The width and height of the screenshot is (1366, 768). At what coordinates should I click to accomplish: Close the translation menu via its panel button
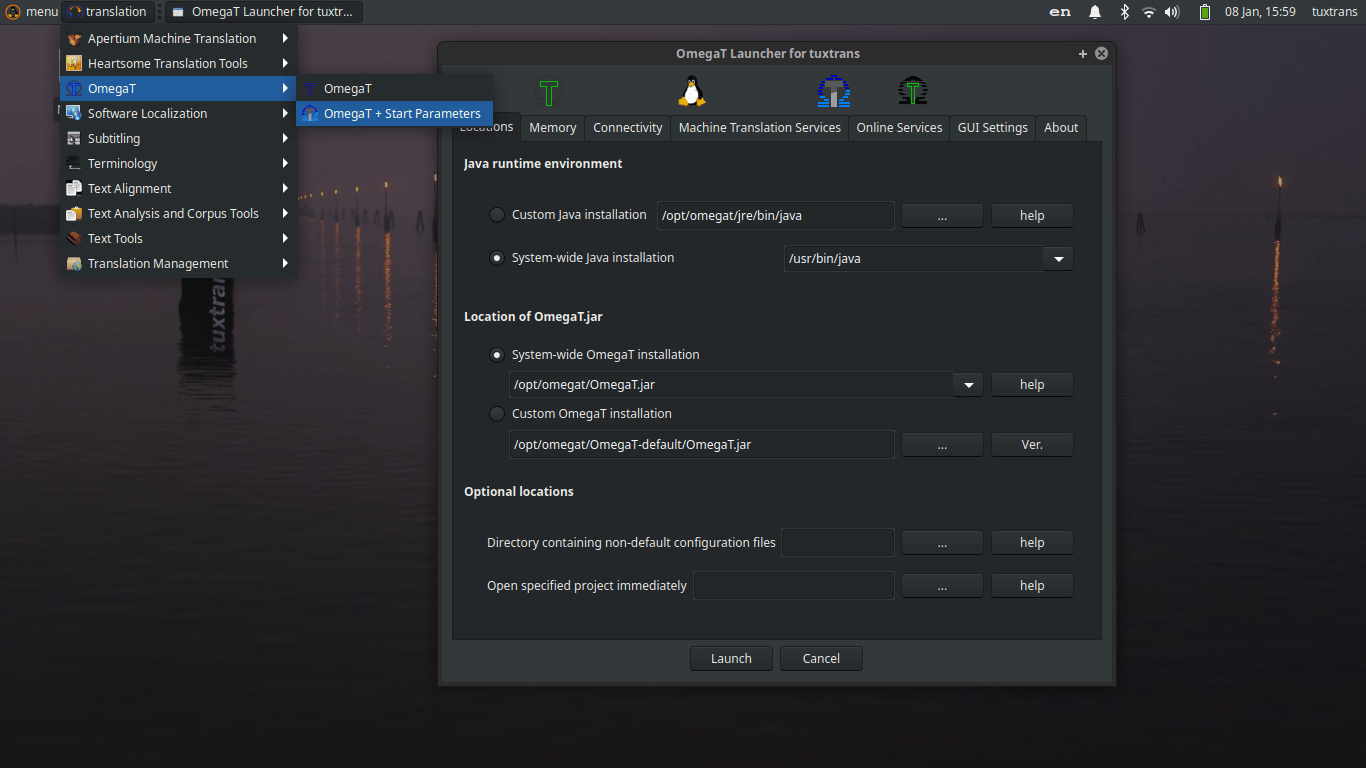coord(108,12)
